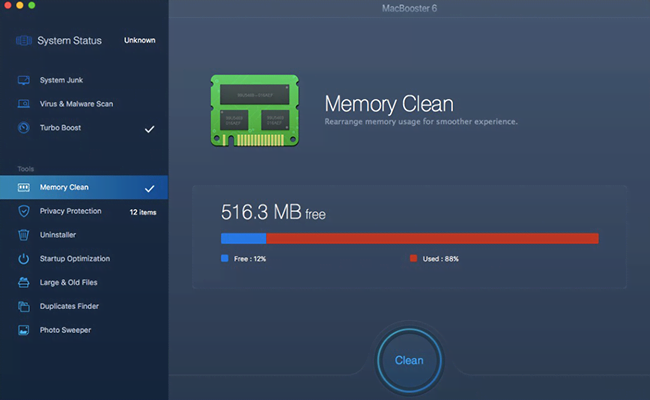Viewport: 650px width, 400px height.
Task: Click the red Used legend swatch
Action: (413, 258)
